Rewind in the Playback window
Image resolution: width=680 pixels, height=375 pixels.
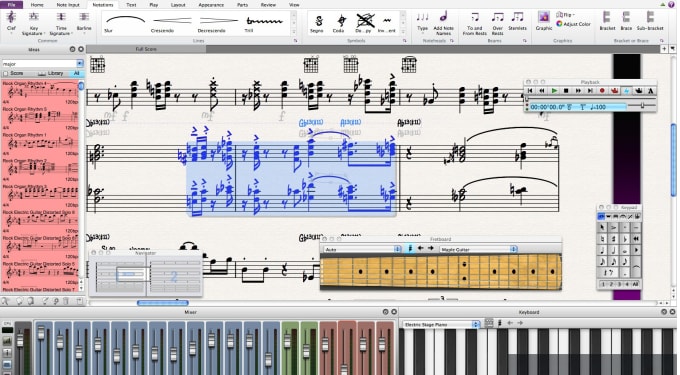(x=542, y=91)
